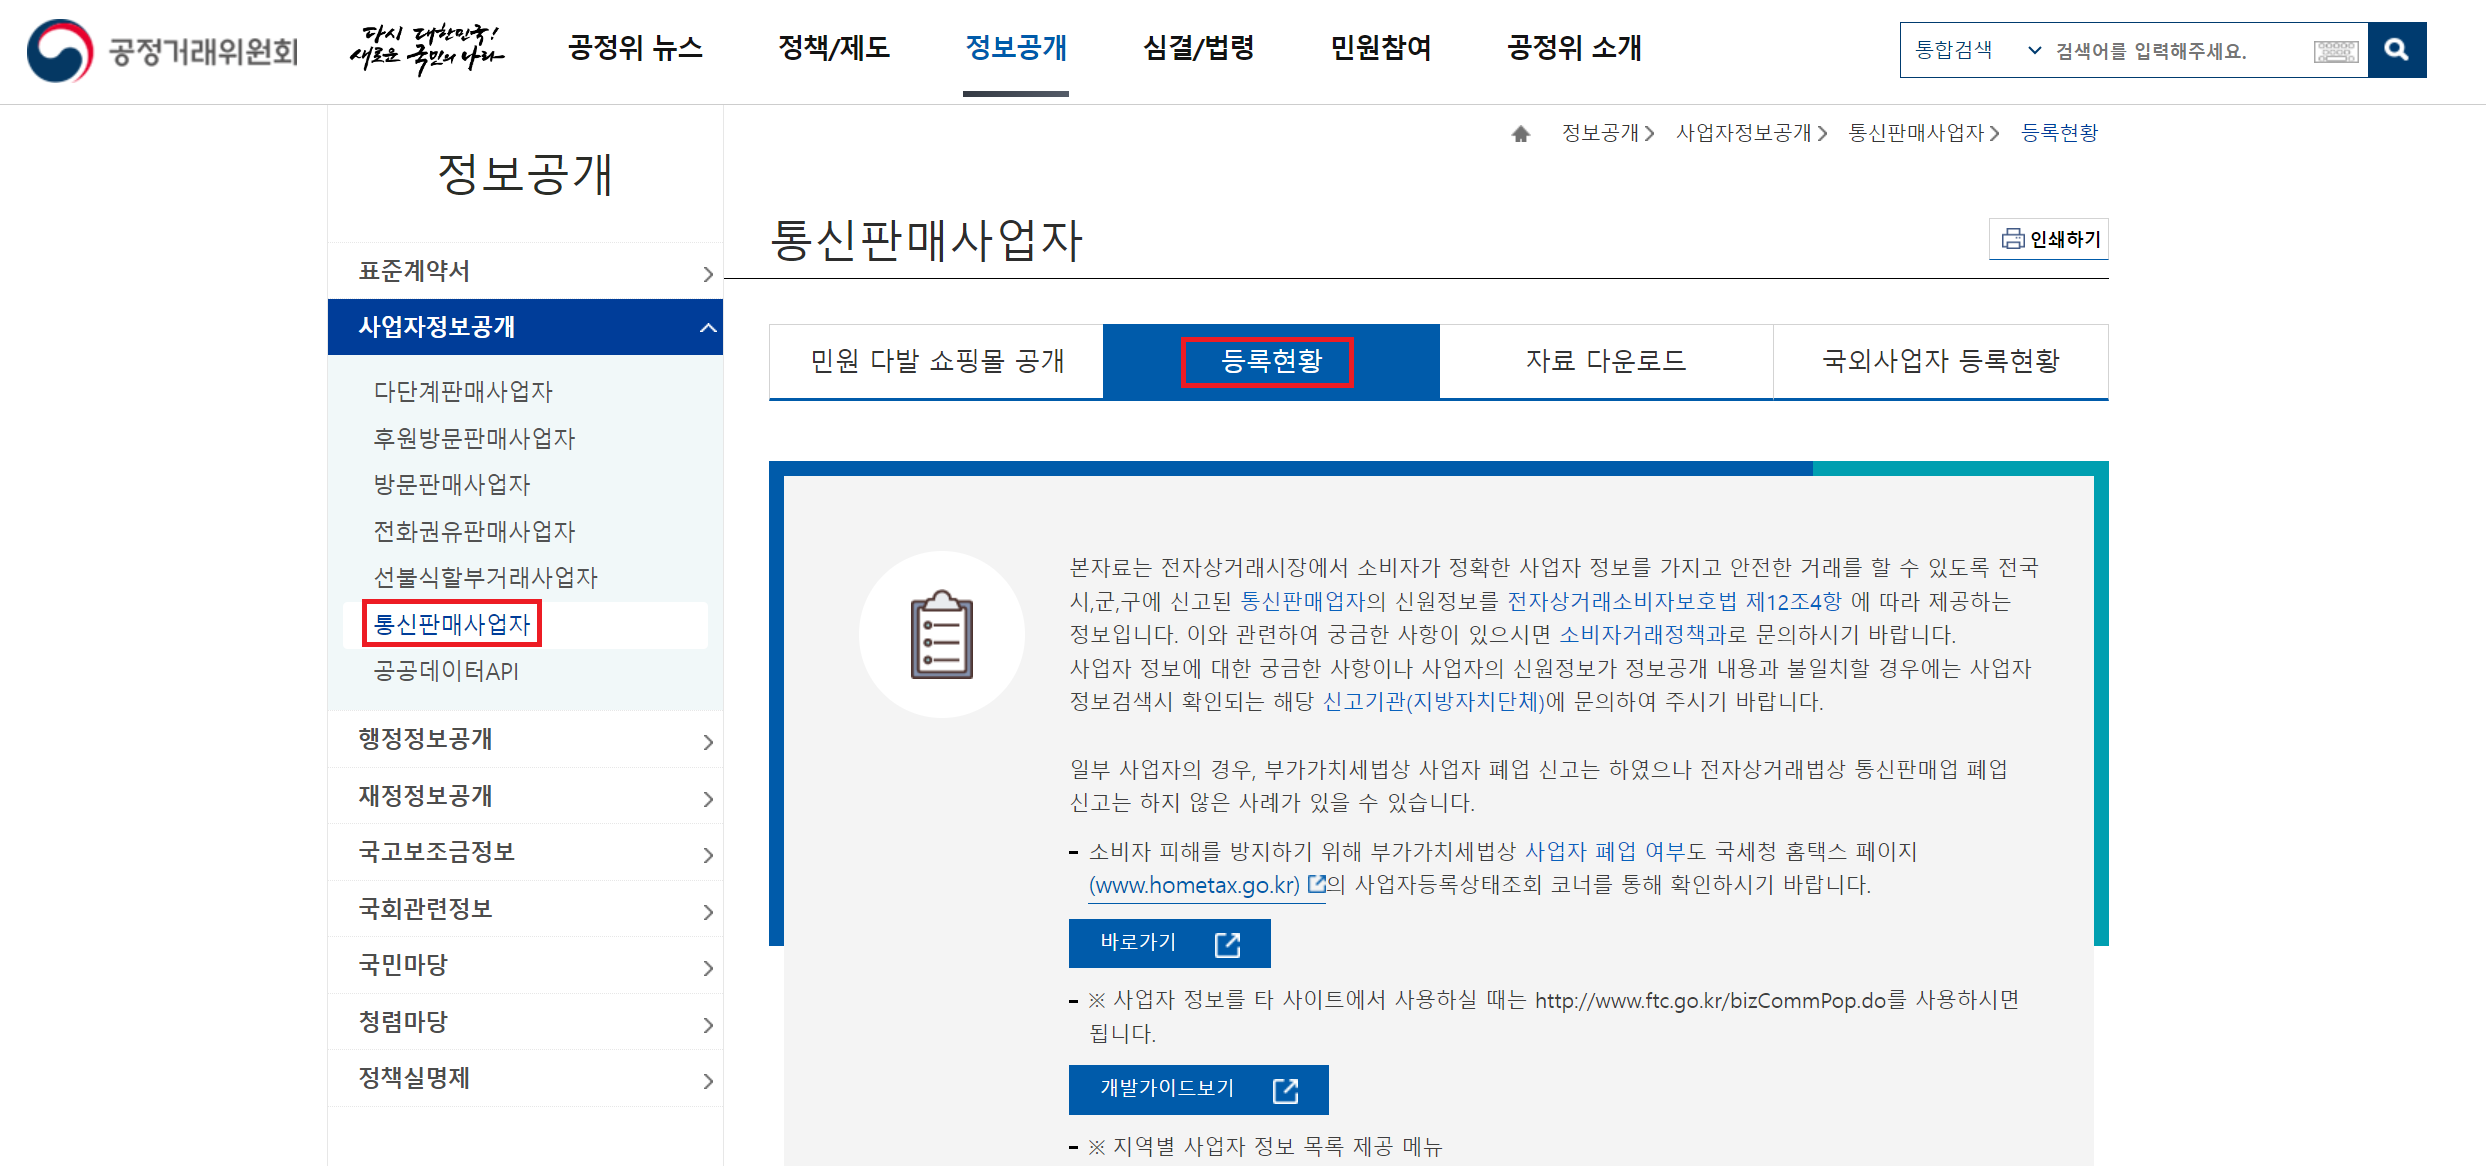This screenshot has height=1166, width=2486.
Task: Open the 심결/법령 top menu
Action: click(x=1198, y=48)
